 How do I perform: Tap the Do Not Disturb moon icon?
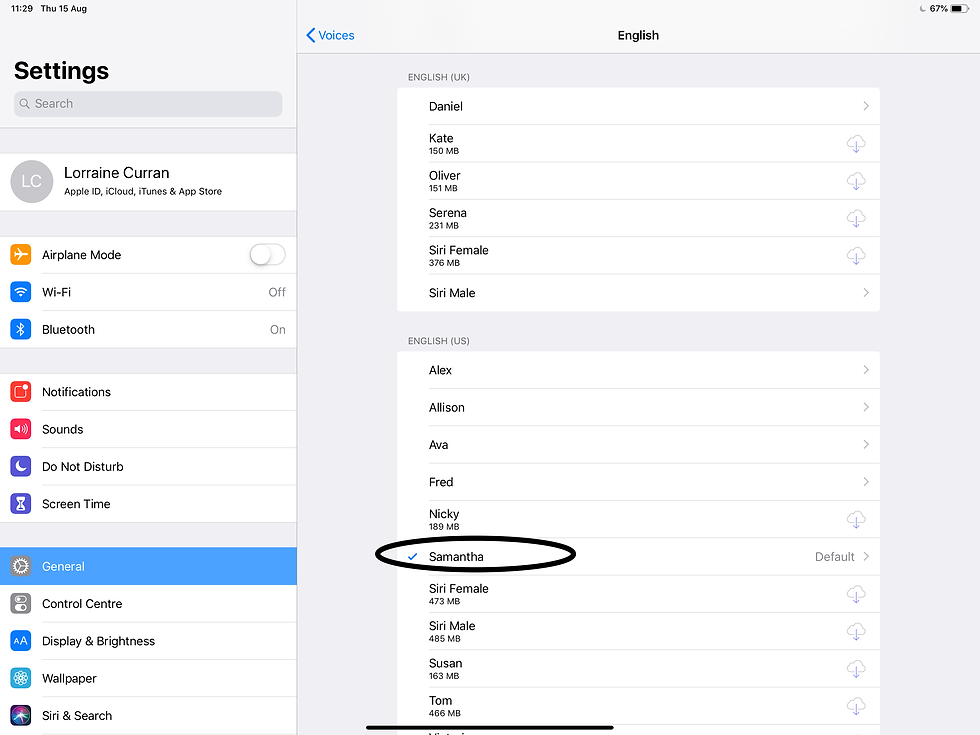pos(21,466)
